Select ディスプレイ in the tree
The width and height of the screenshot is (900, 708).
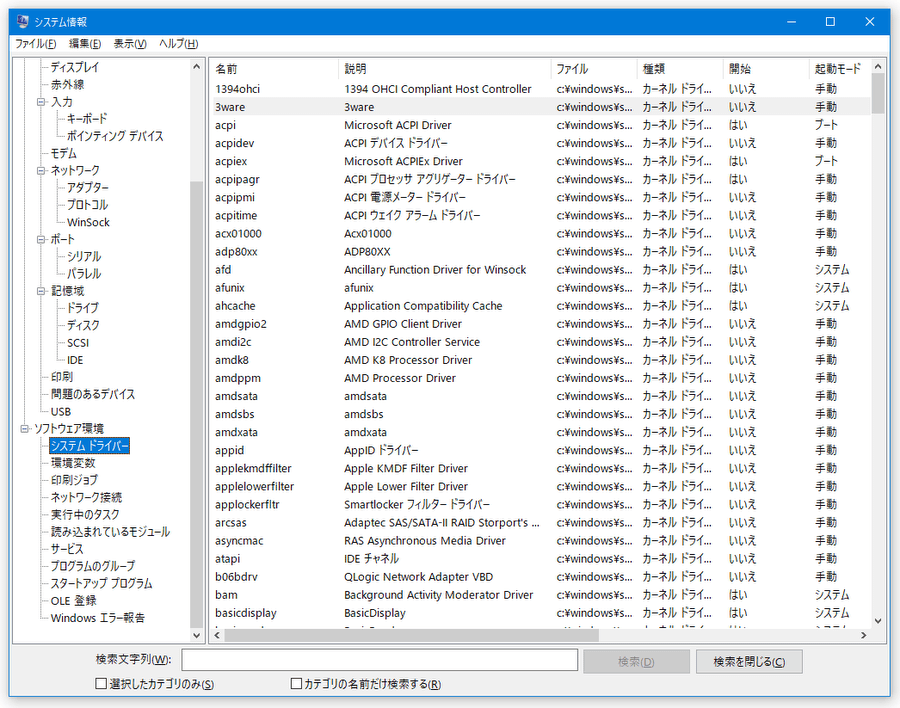click(75, 67)
